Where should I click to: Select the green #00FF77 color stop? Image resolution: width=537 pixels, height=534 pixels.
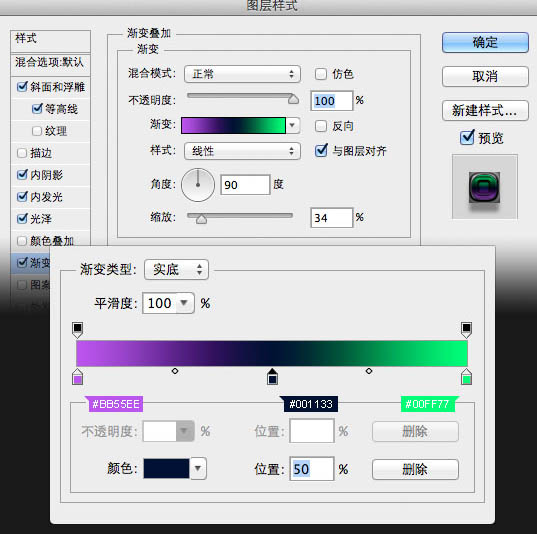(466, 376)
